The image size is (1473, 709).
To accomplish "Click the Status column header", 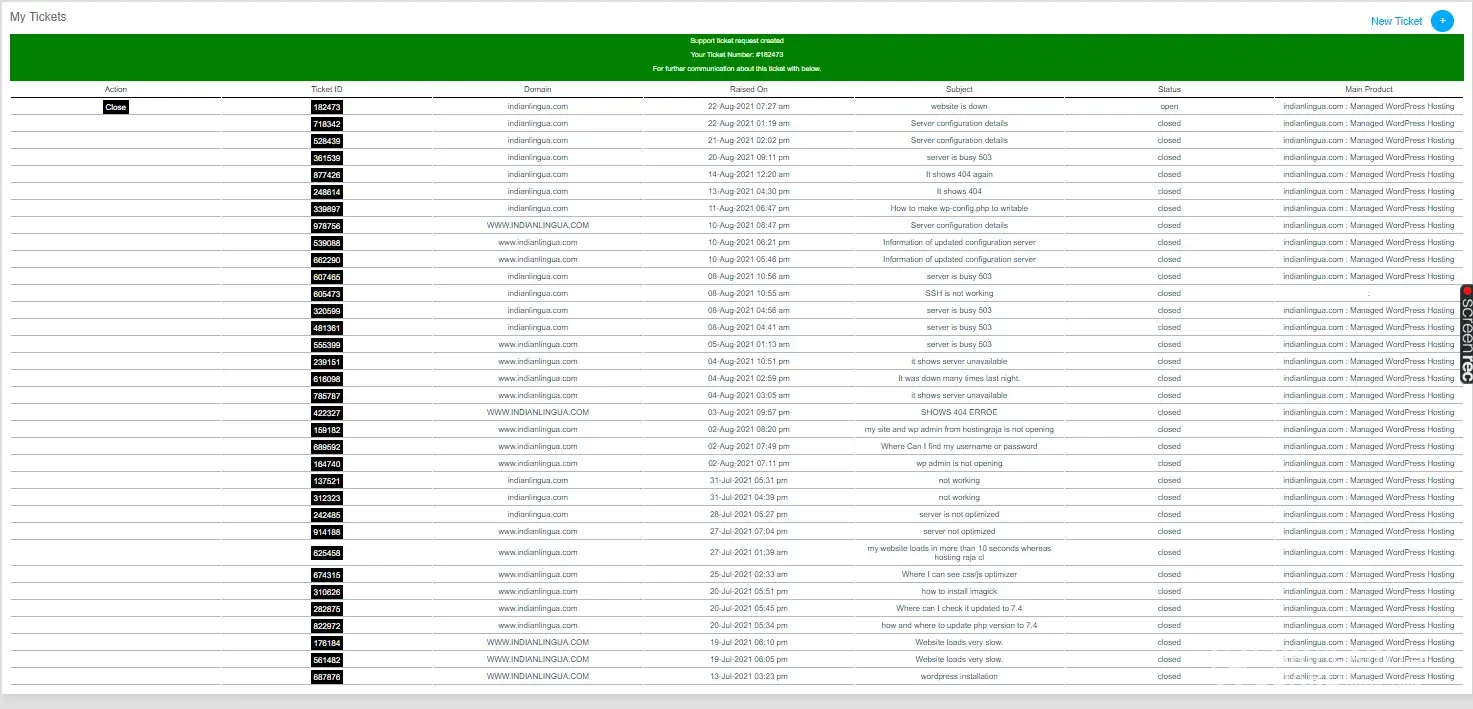I will 1170,89.
